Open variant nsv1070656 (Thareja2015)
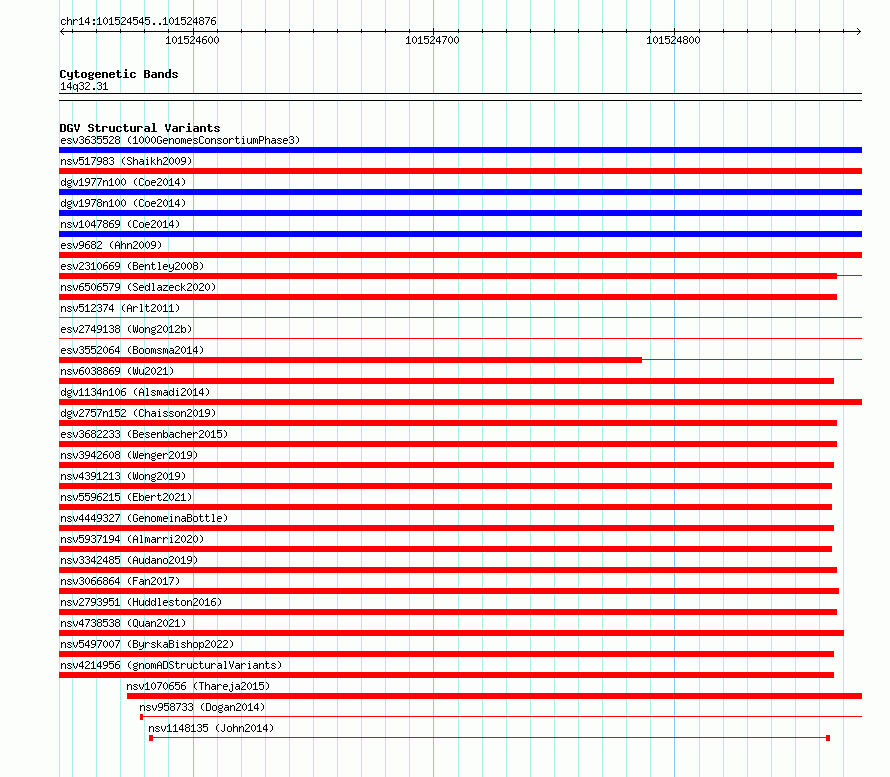Image resolution: width=890 pixels, height=777 pixels. 198,686
